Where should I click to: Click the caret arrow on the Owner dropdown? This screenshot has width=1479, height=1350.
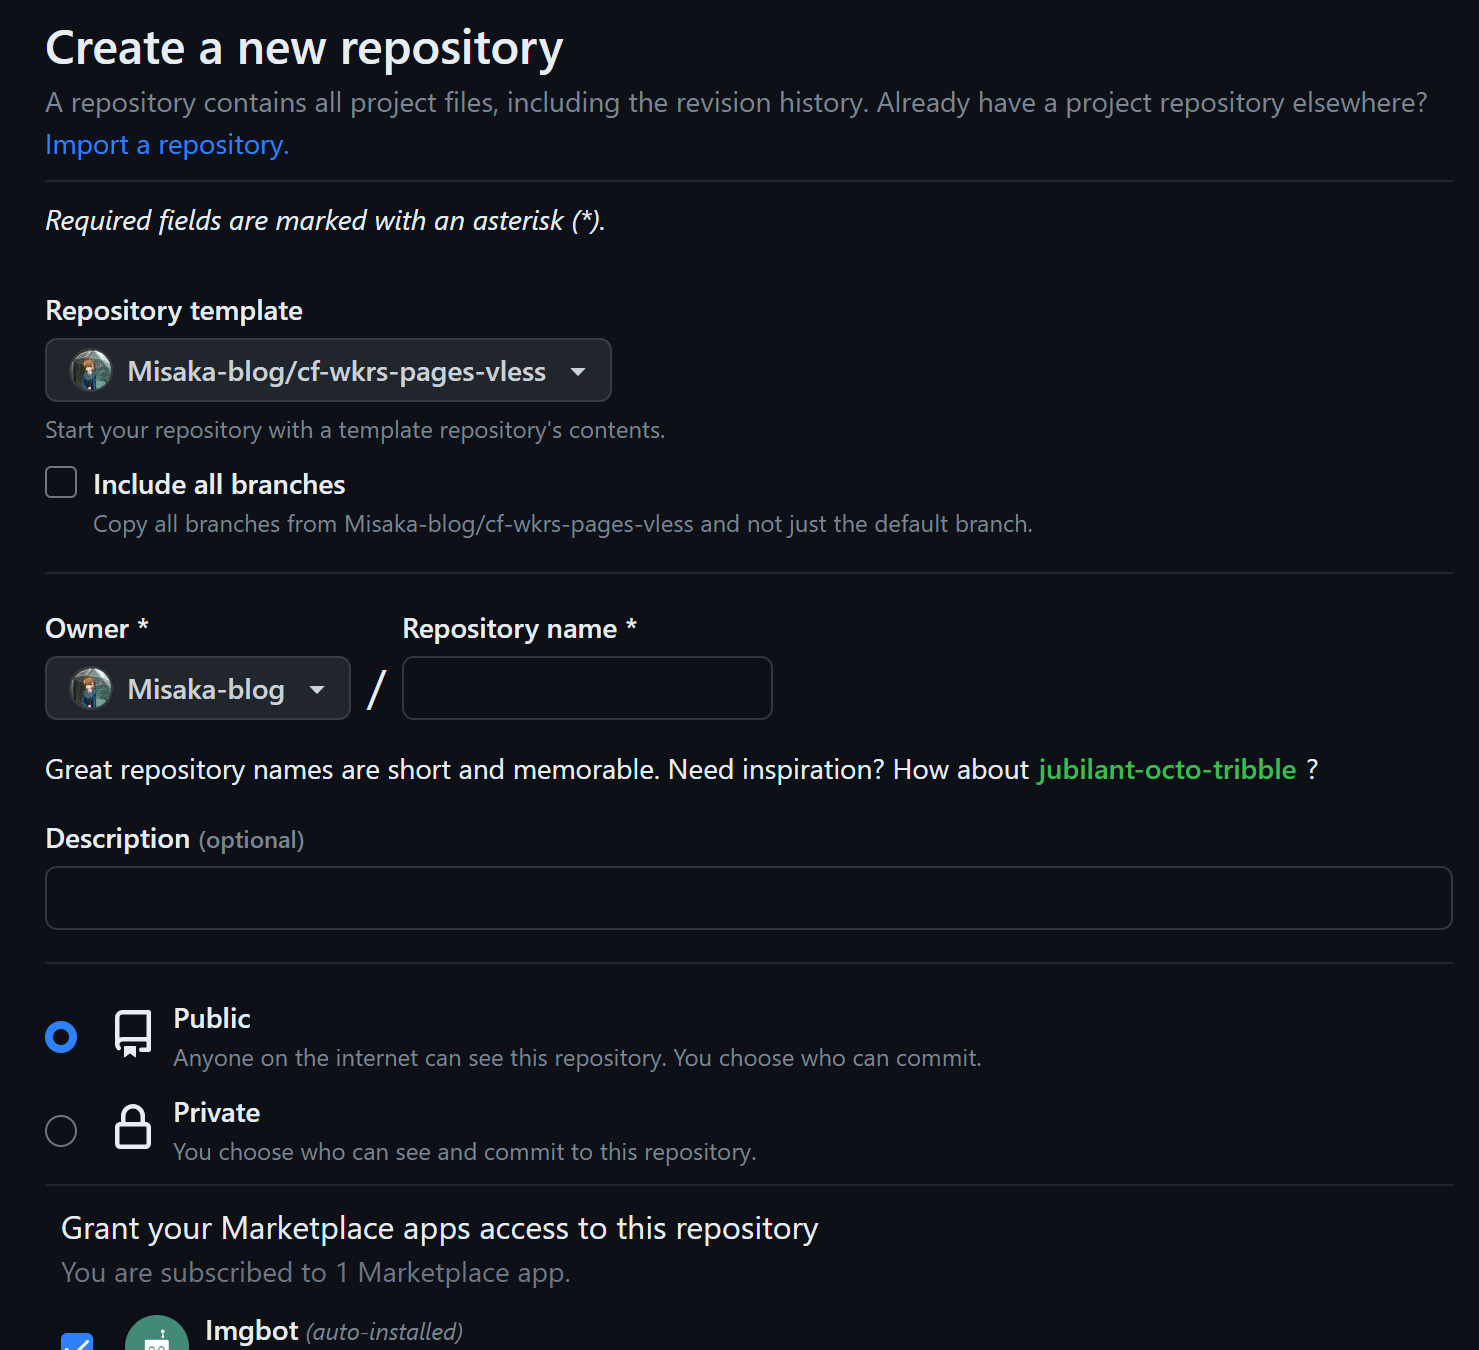317,690
